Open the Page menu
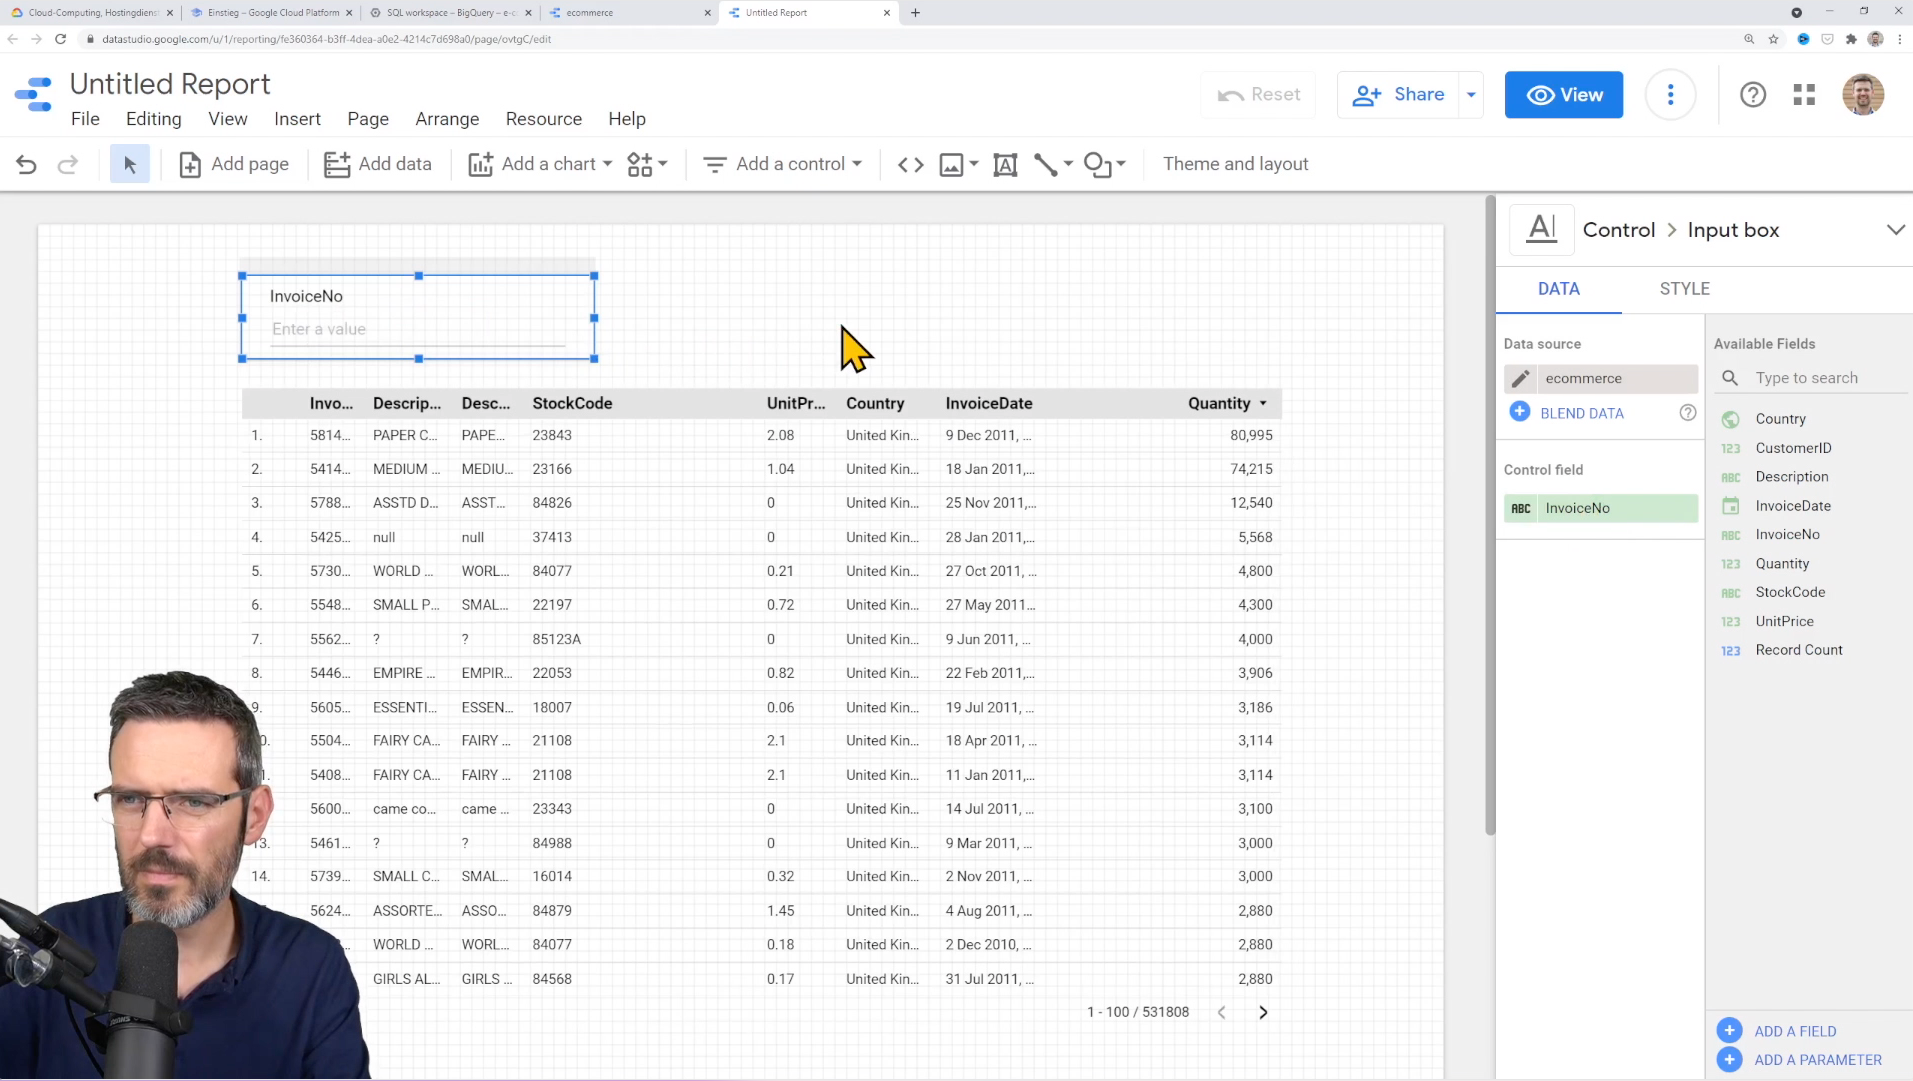The width and height of the screenshot is (1913, 1081). coord(367,119)
